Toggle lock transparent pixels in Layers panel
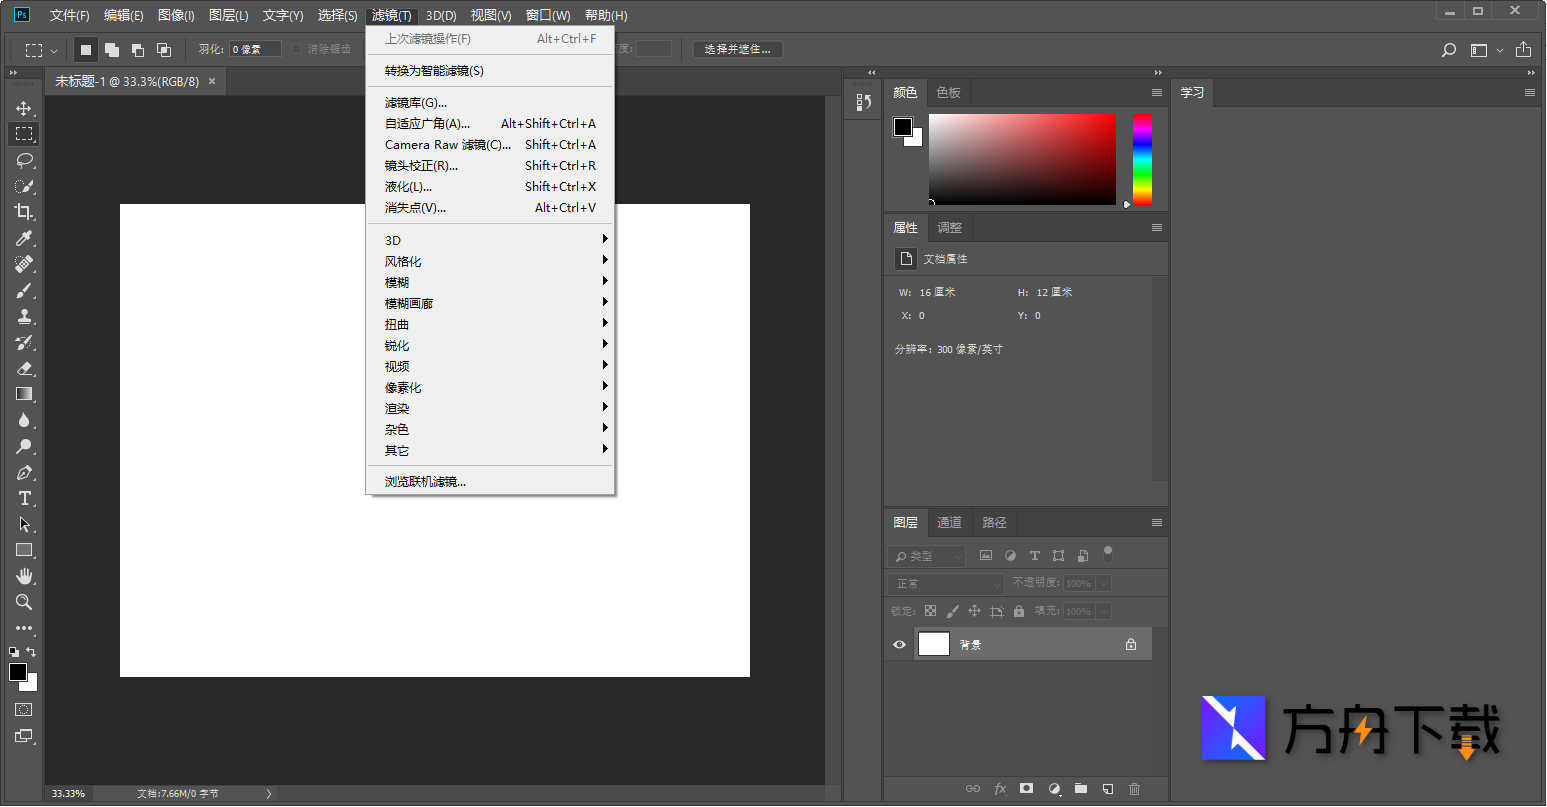Image resolution: width=1547 pixels, height=807 pixels. (929, 610)
